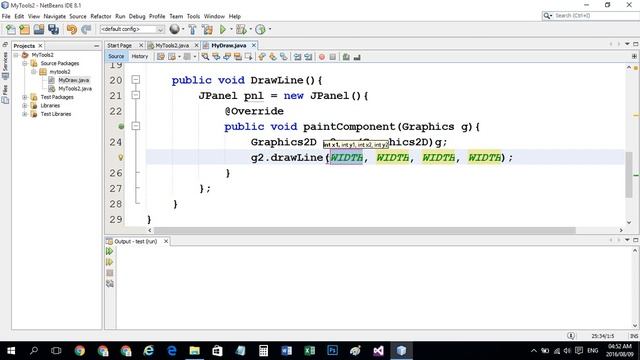
Task: Open the Debug Project dropdown arrow
Action: coord(250,29)
